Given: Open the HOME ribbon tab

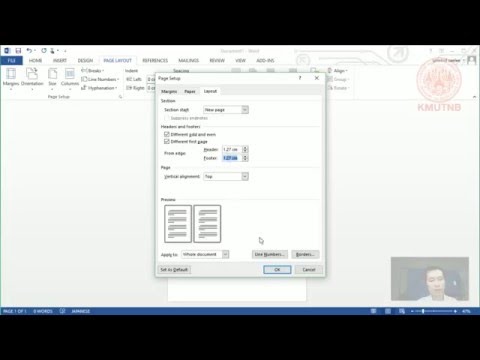Looking at the screenshot, I should pyautogui.click(x=35, y=60).
